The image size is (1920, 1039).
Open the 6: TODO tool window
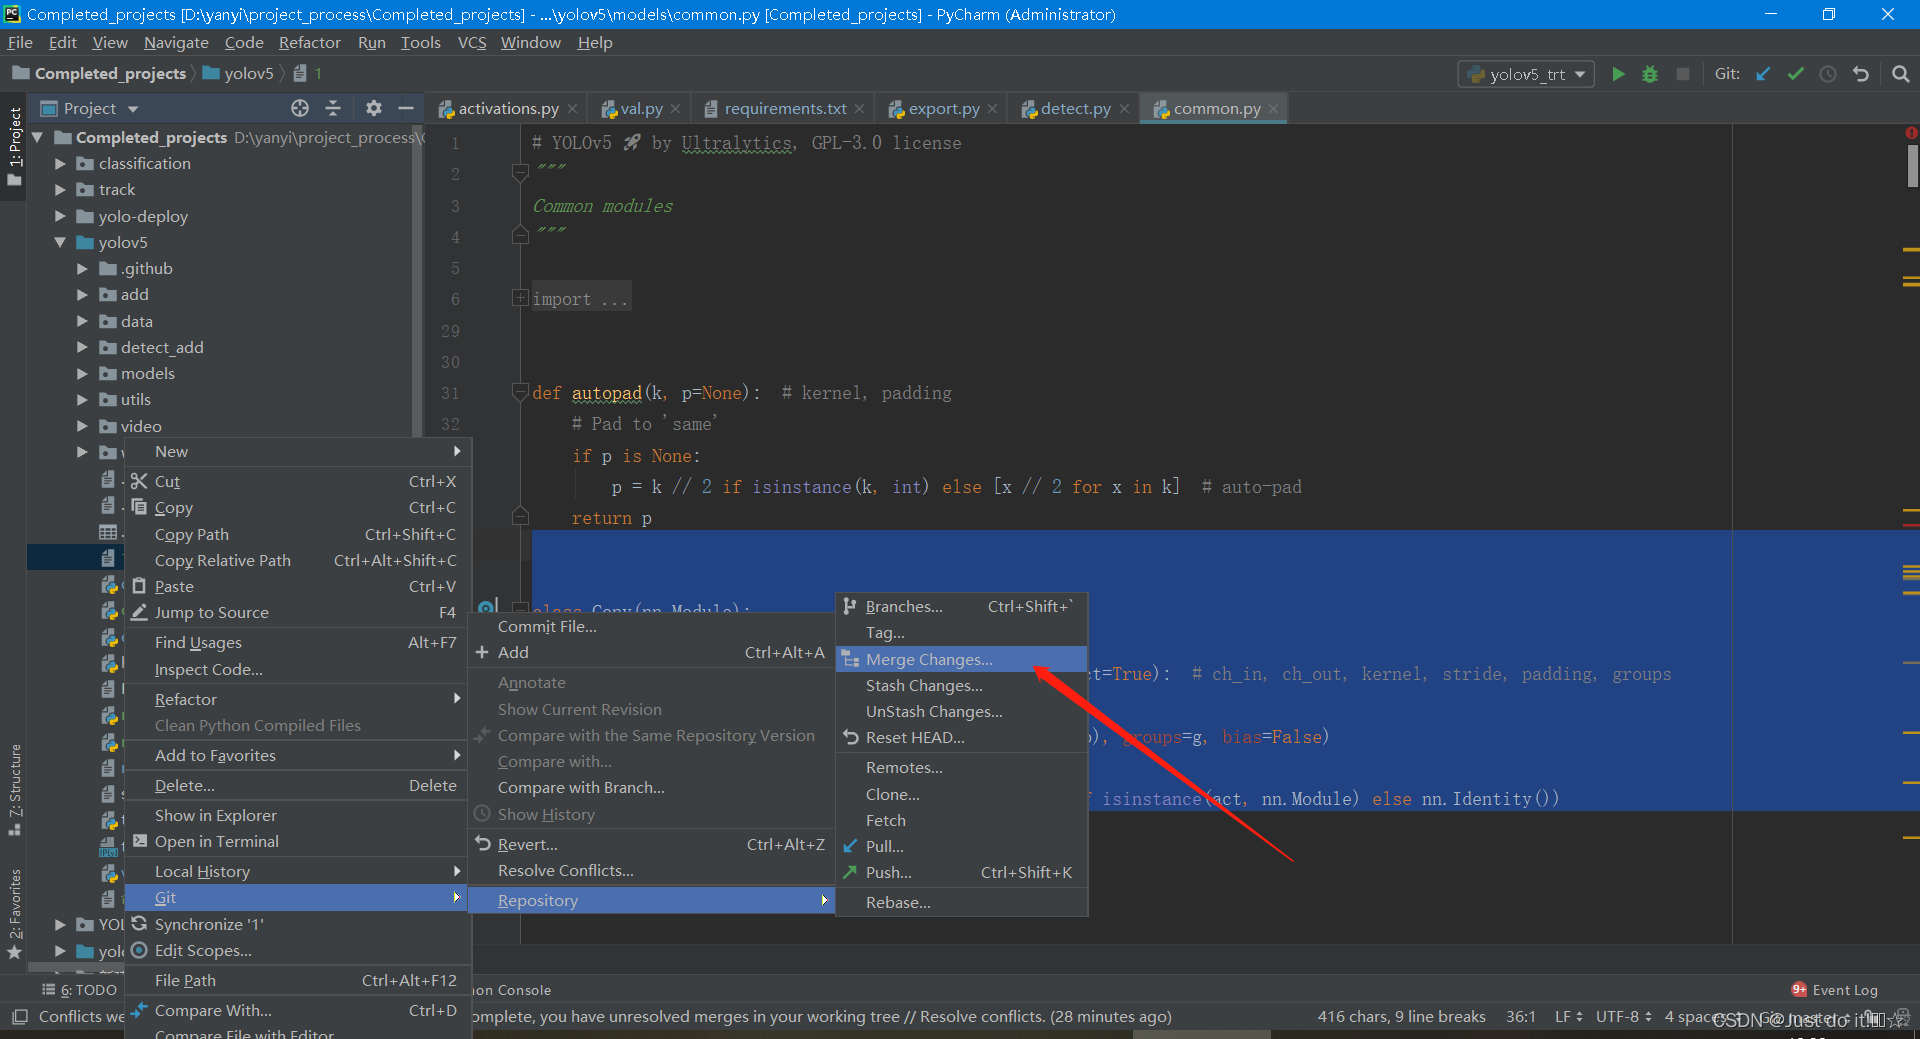80,990
